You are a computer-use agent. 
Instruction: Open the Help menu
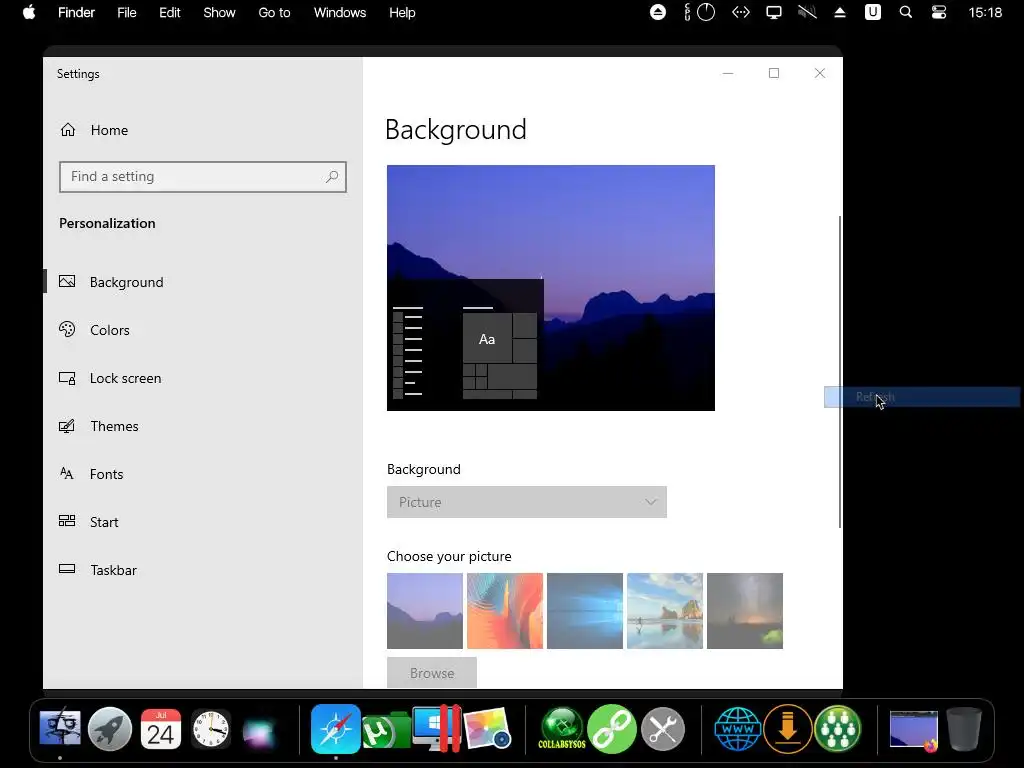(x=402, y=12)
